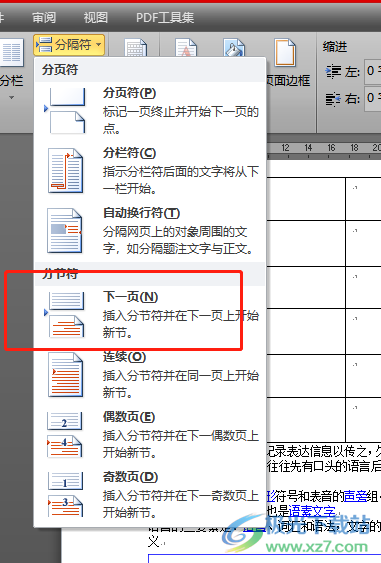Click the 分栏符 column break icon
This screenshot has width=381, height=563.
click(x=65, y=171)
